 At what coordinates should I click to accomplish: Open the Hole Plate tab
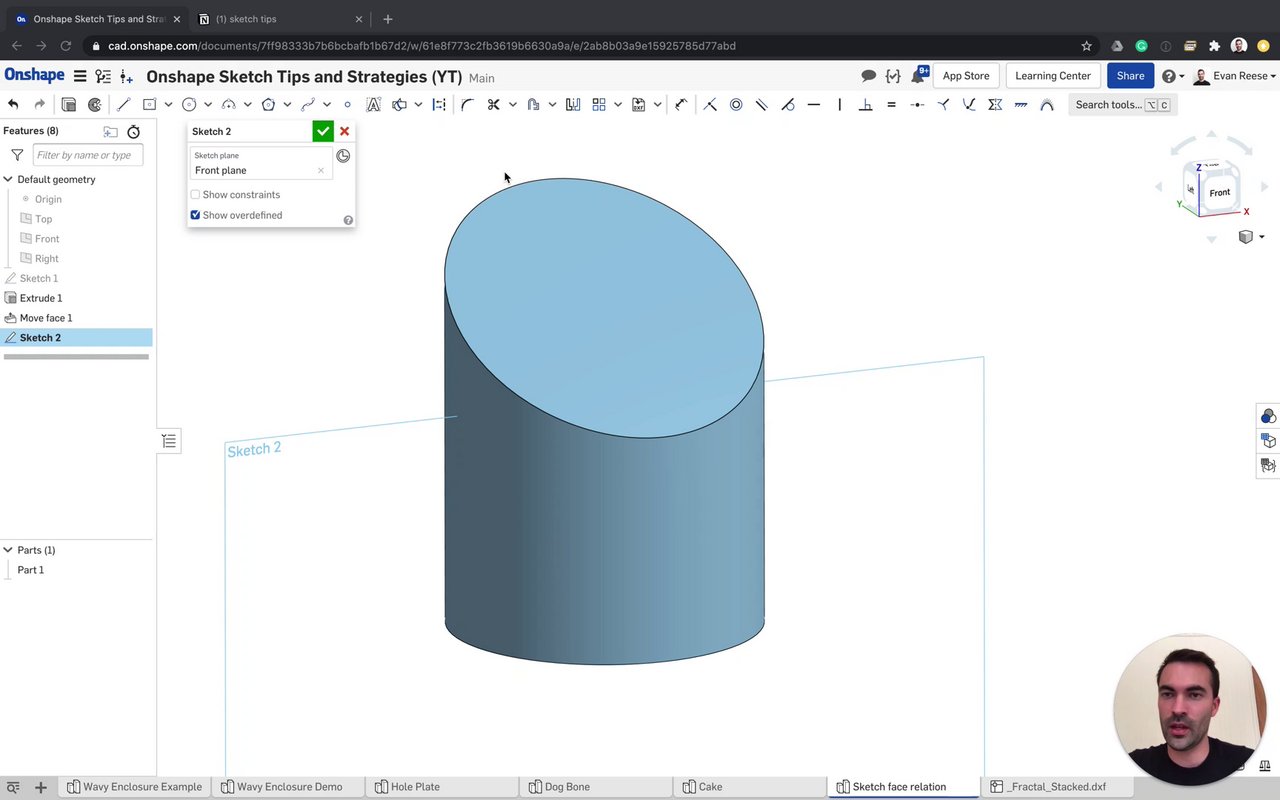(x=414, y=787)
